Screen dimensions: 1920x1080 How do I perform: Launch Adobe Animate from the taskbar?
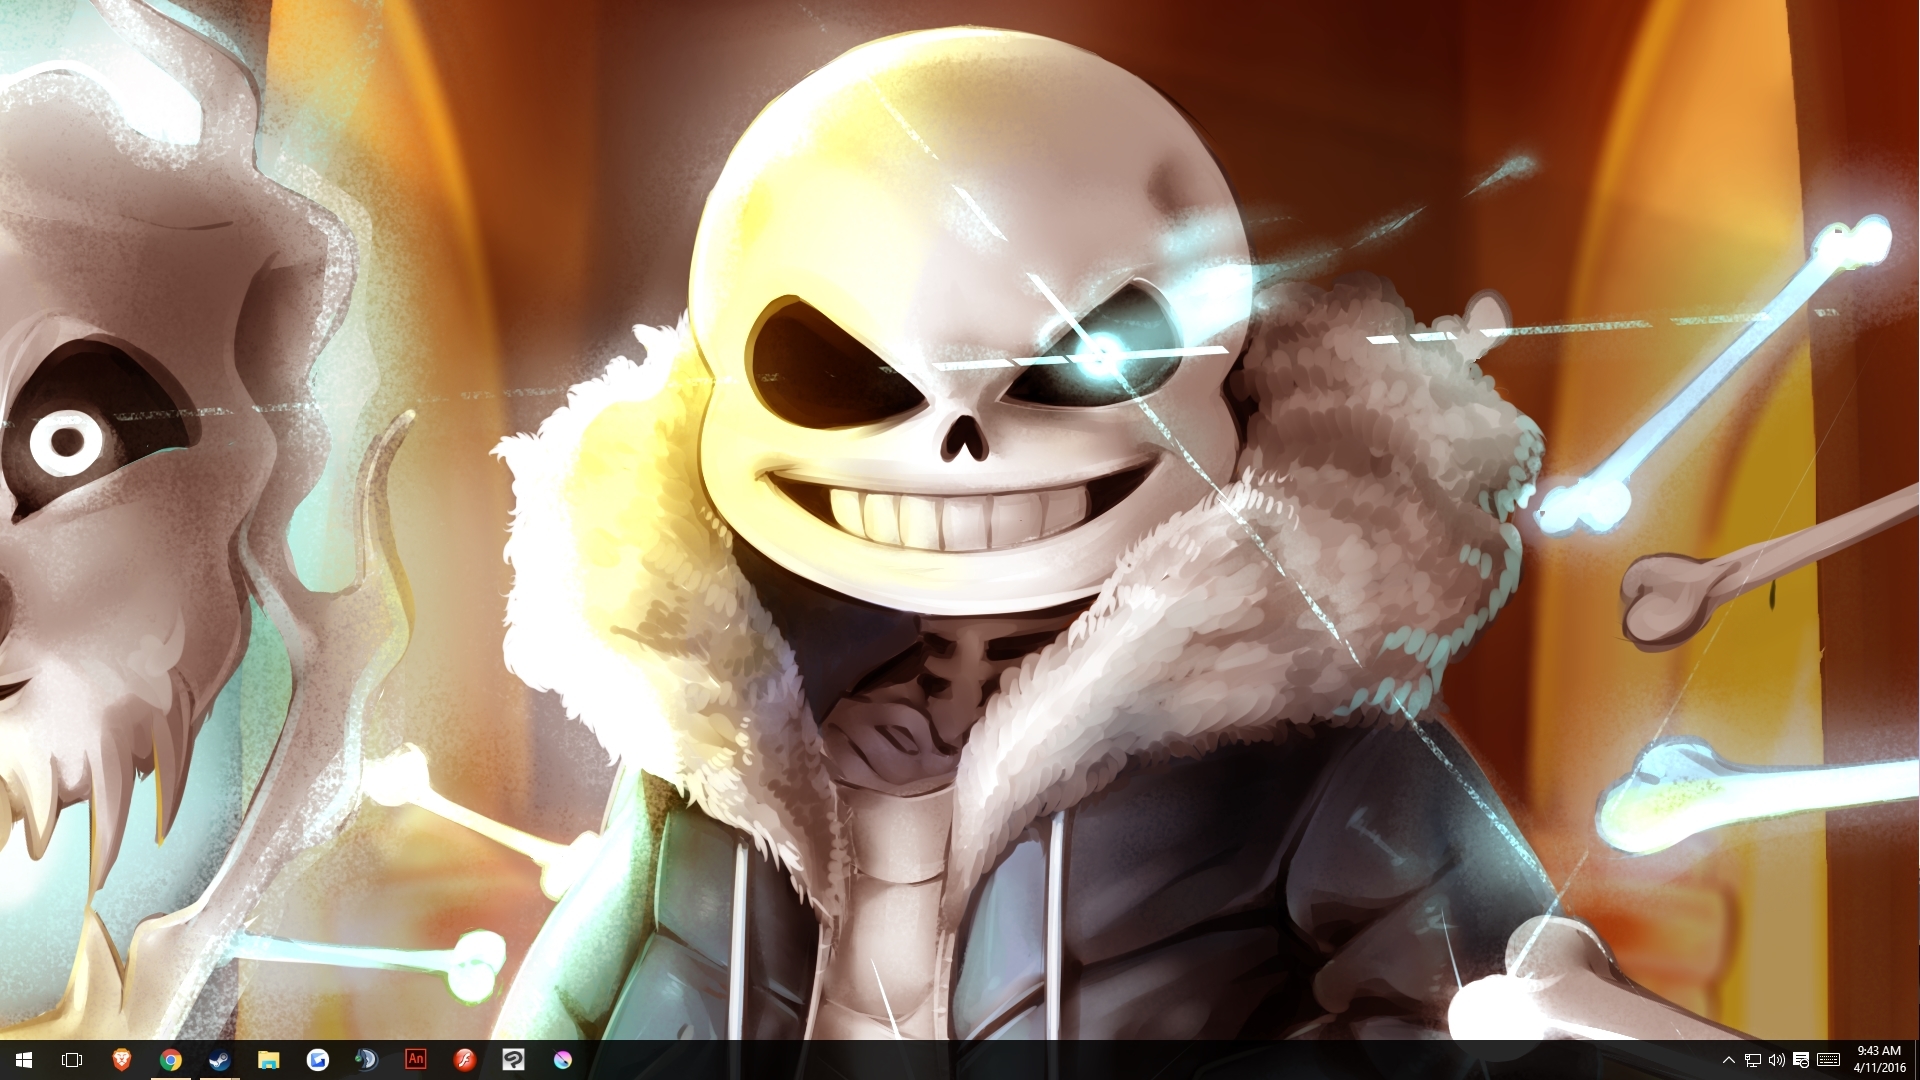416,1060
